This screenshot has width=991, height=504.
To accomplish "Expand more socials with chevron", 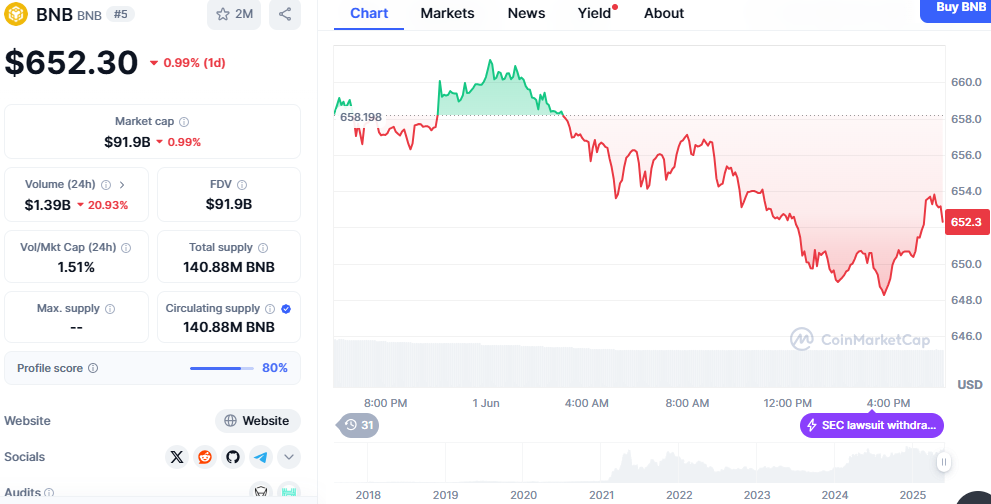I will [x=289, y=457].
